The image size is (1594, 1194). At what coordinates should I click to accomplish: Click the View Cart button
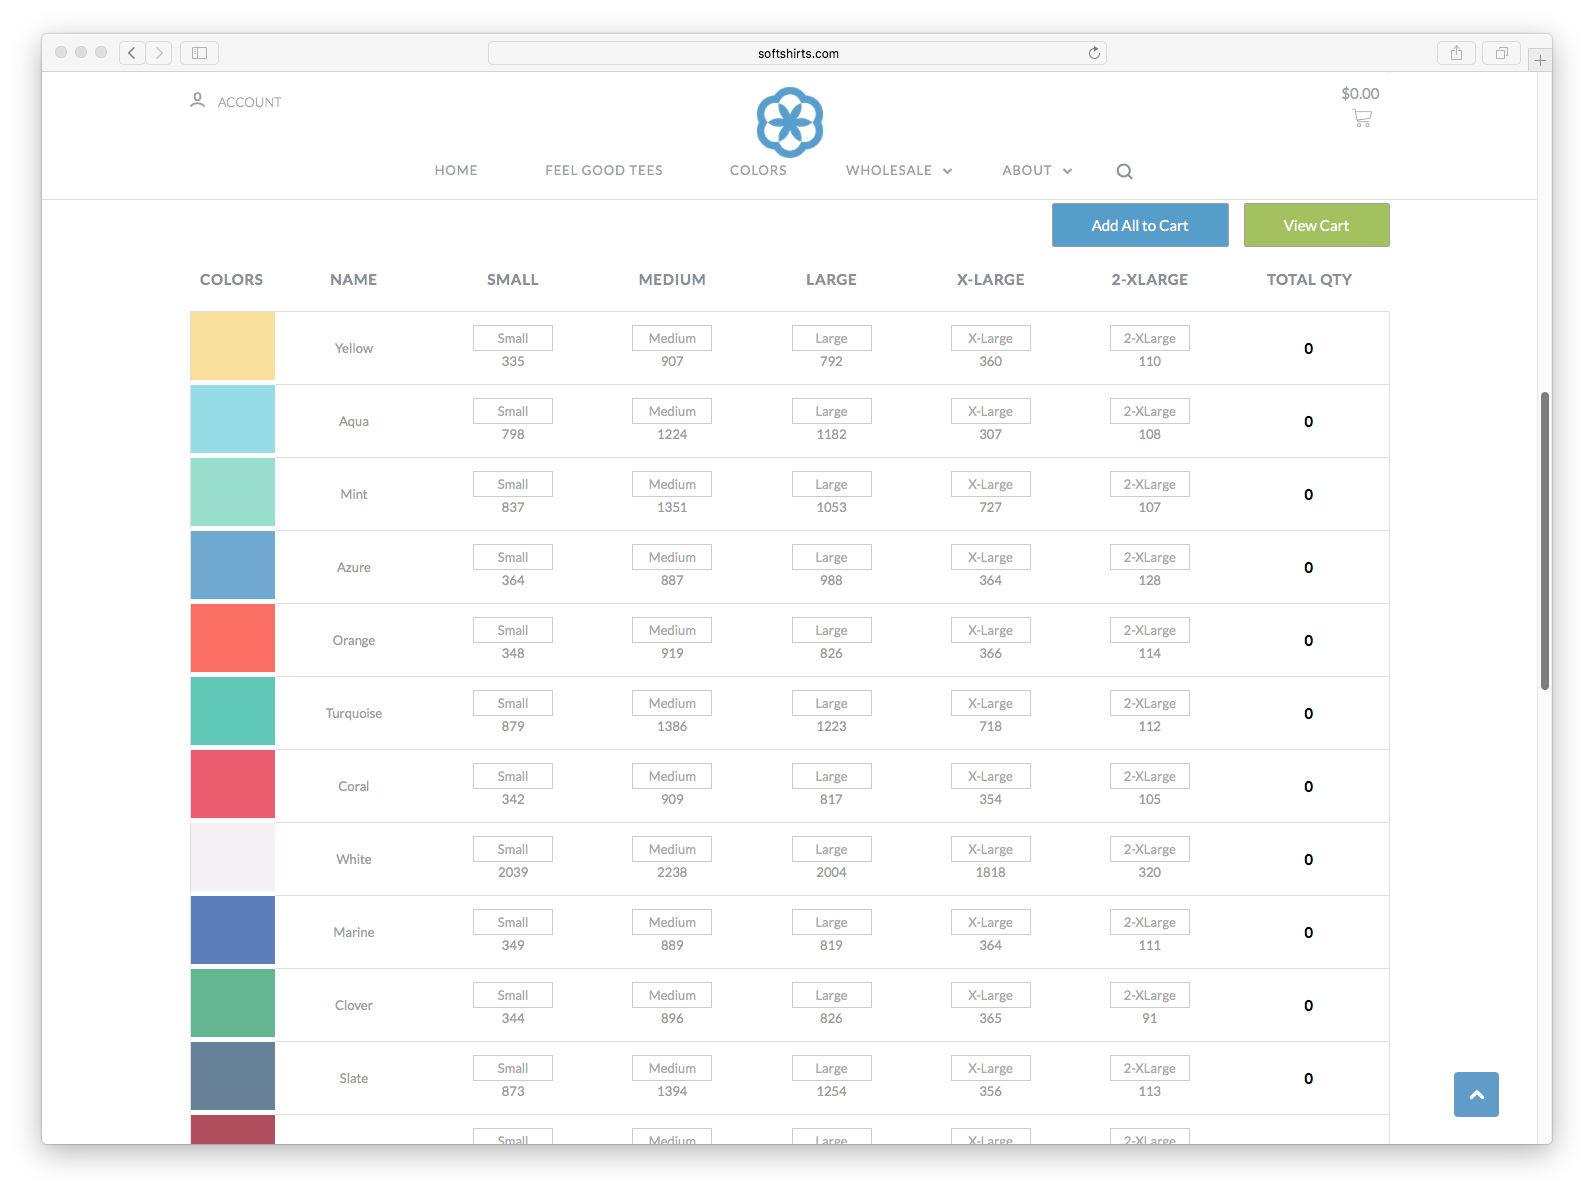coord(1316,225)
